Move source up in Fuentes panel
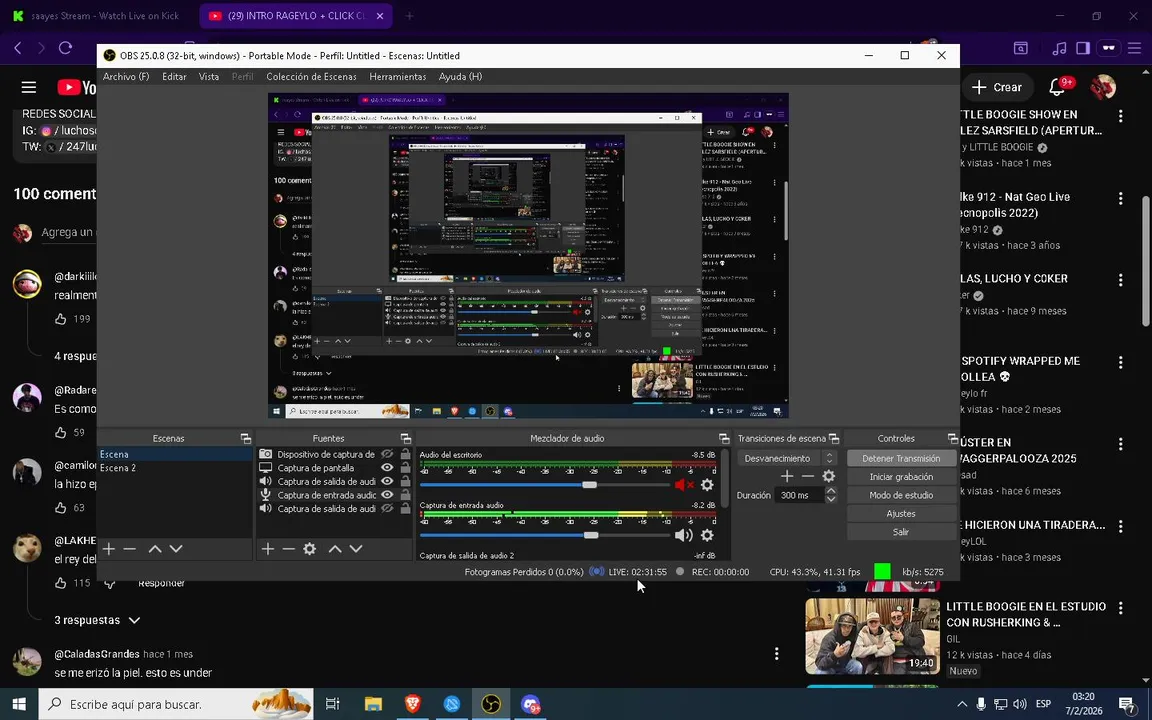This screenshot has height=720, width=1152. click(x=335, y=549)
